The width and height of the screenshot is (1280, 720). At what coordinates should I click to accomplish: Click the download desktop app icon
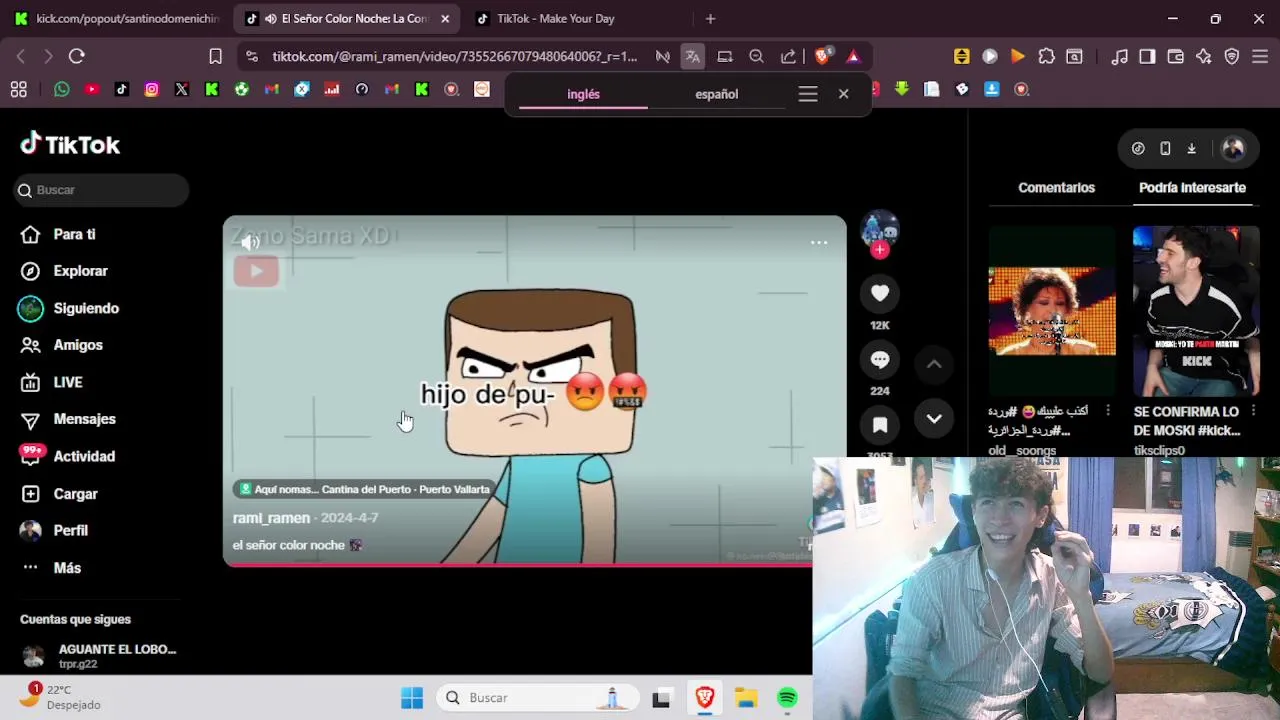(1191, 149)
